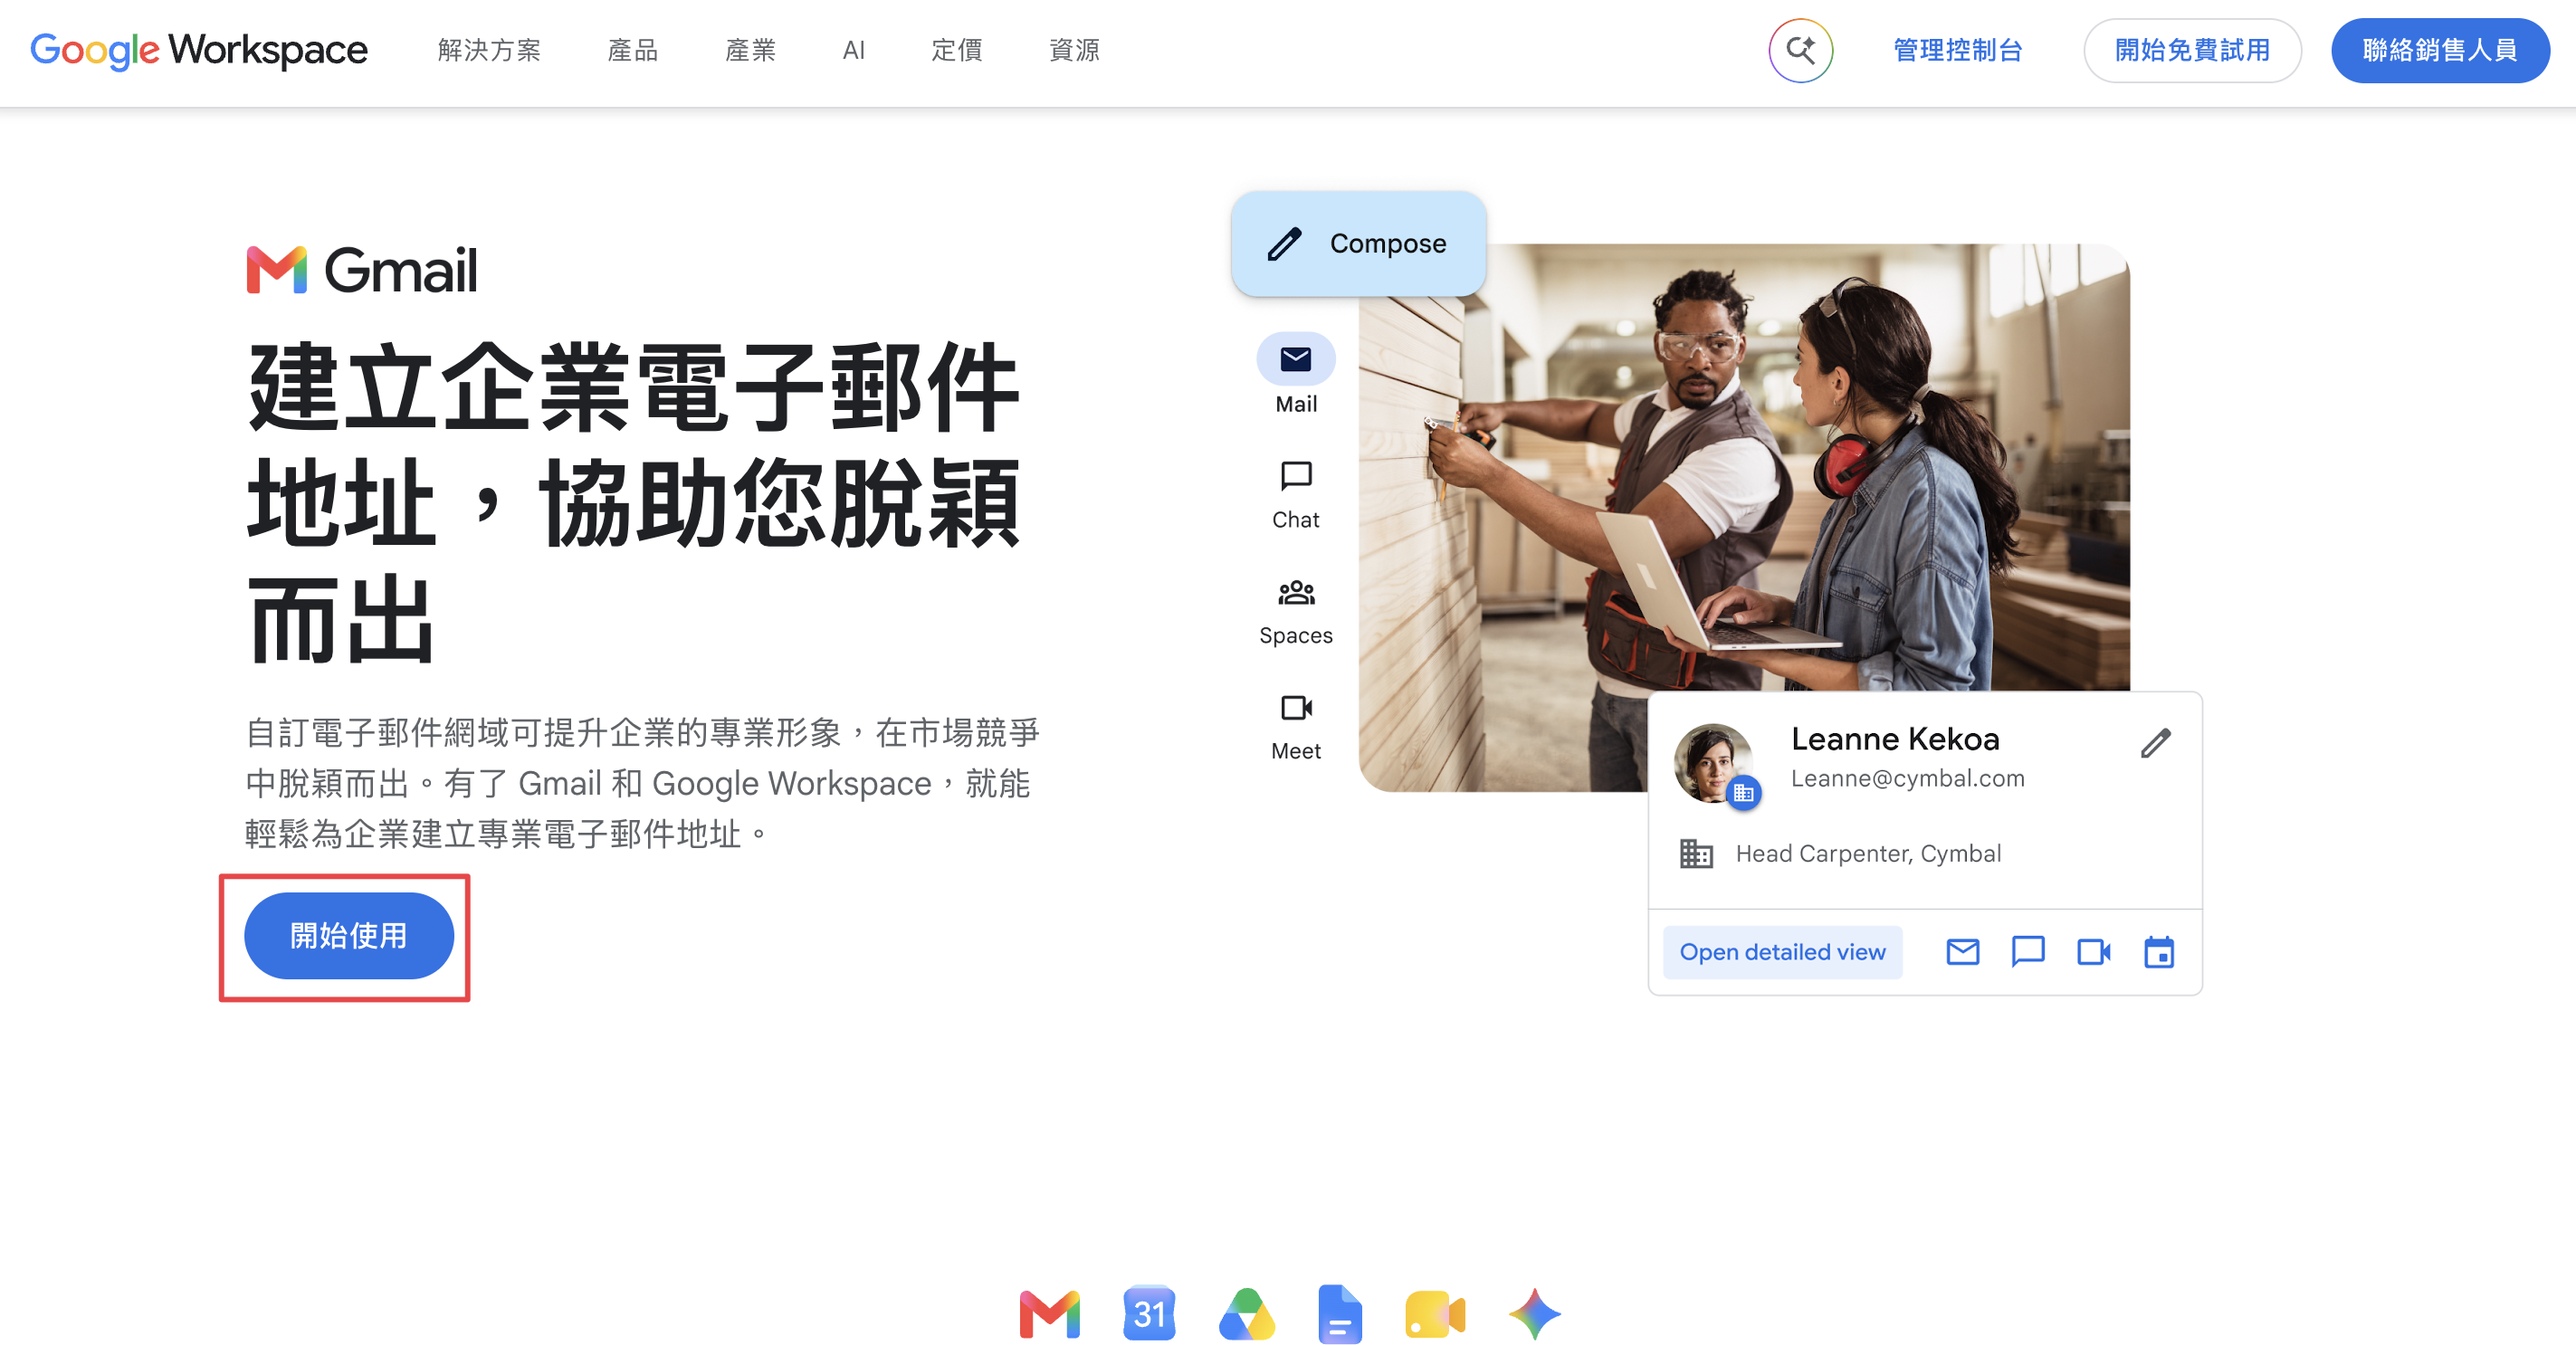The image size is (2576, 1345).
Task: Click the Gmail logo above the headline
Action: [x=362, y=270]
